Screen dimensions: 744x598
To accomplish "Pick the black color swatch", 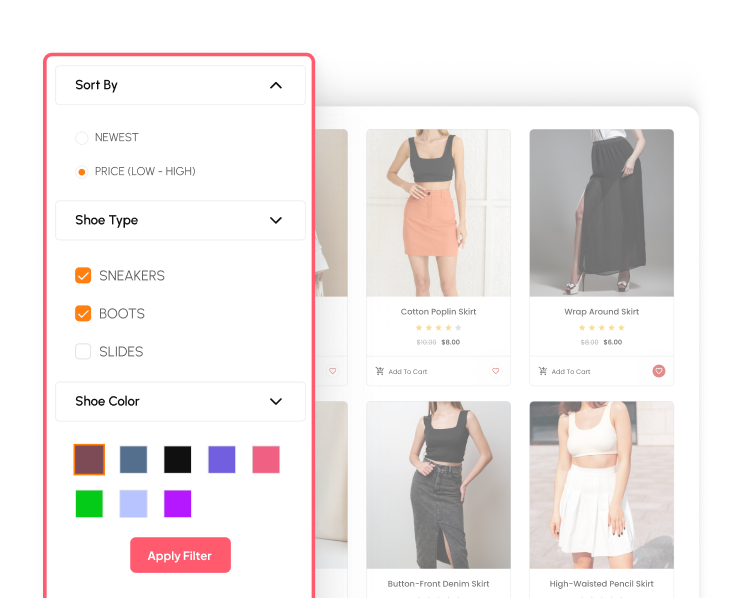I will [x=177, y=459].
